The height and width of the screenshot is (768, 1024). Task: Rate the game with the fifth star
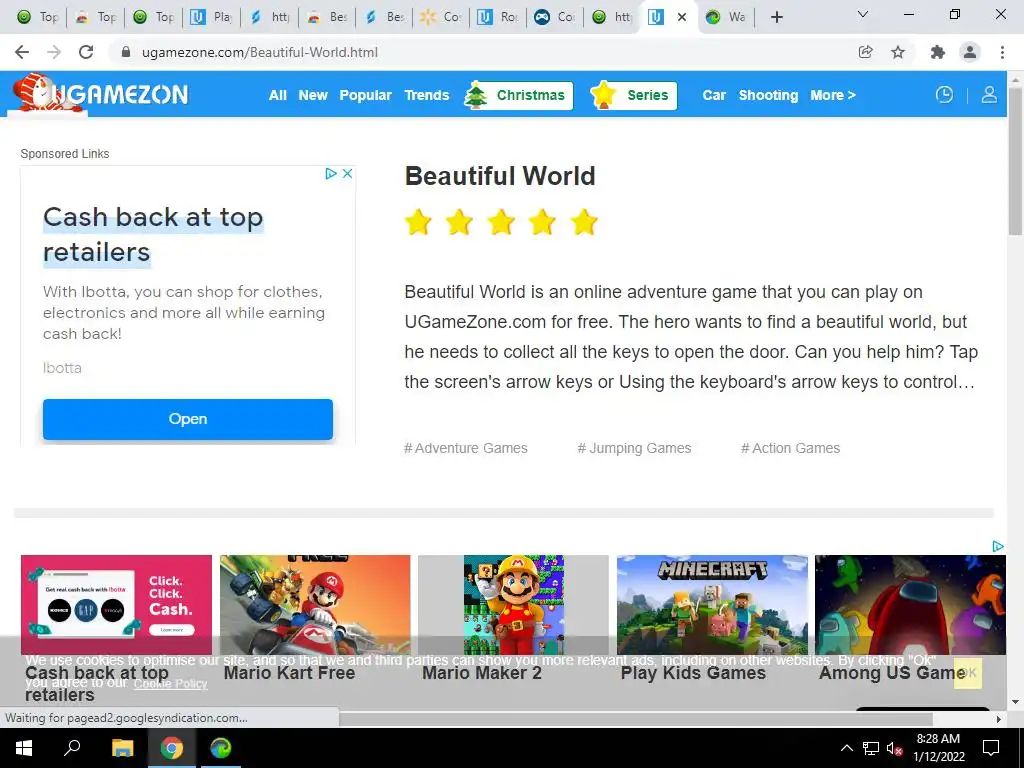584,222
